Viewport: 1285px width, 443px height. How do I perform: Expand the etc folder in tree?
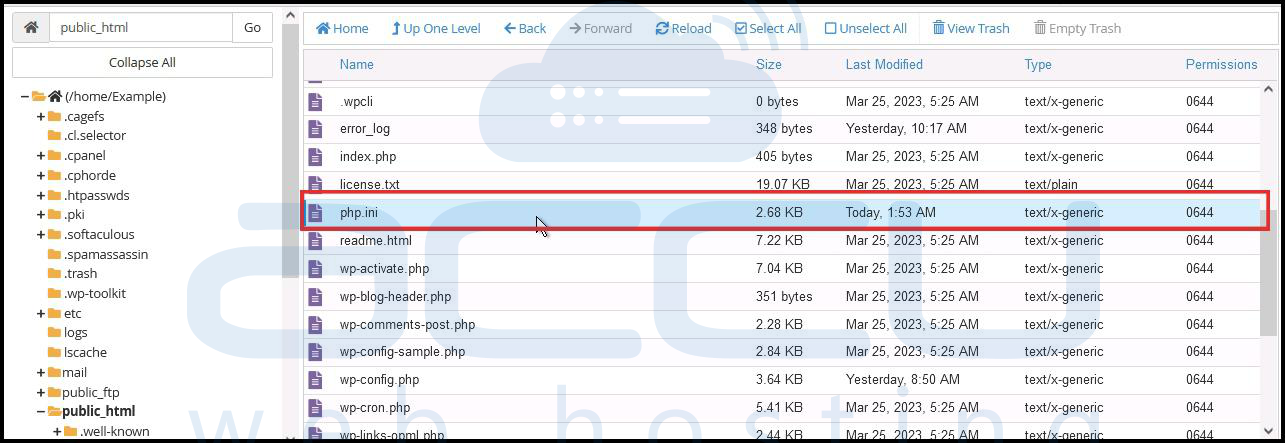[41, 313]
